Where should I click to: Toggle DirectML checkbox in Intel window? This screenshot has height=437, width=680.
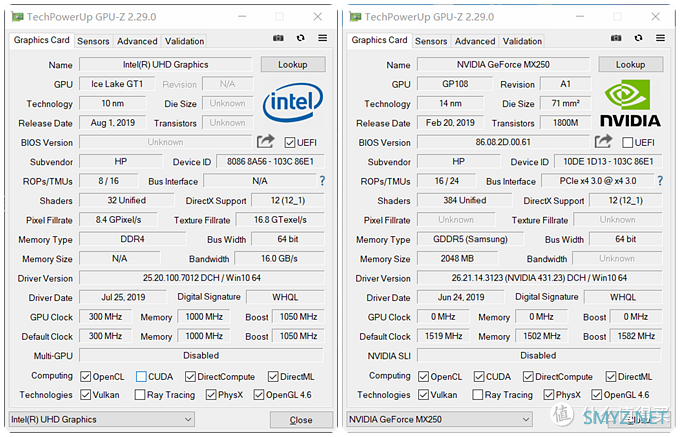[273, 377]
